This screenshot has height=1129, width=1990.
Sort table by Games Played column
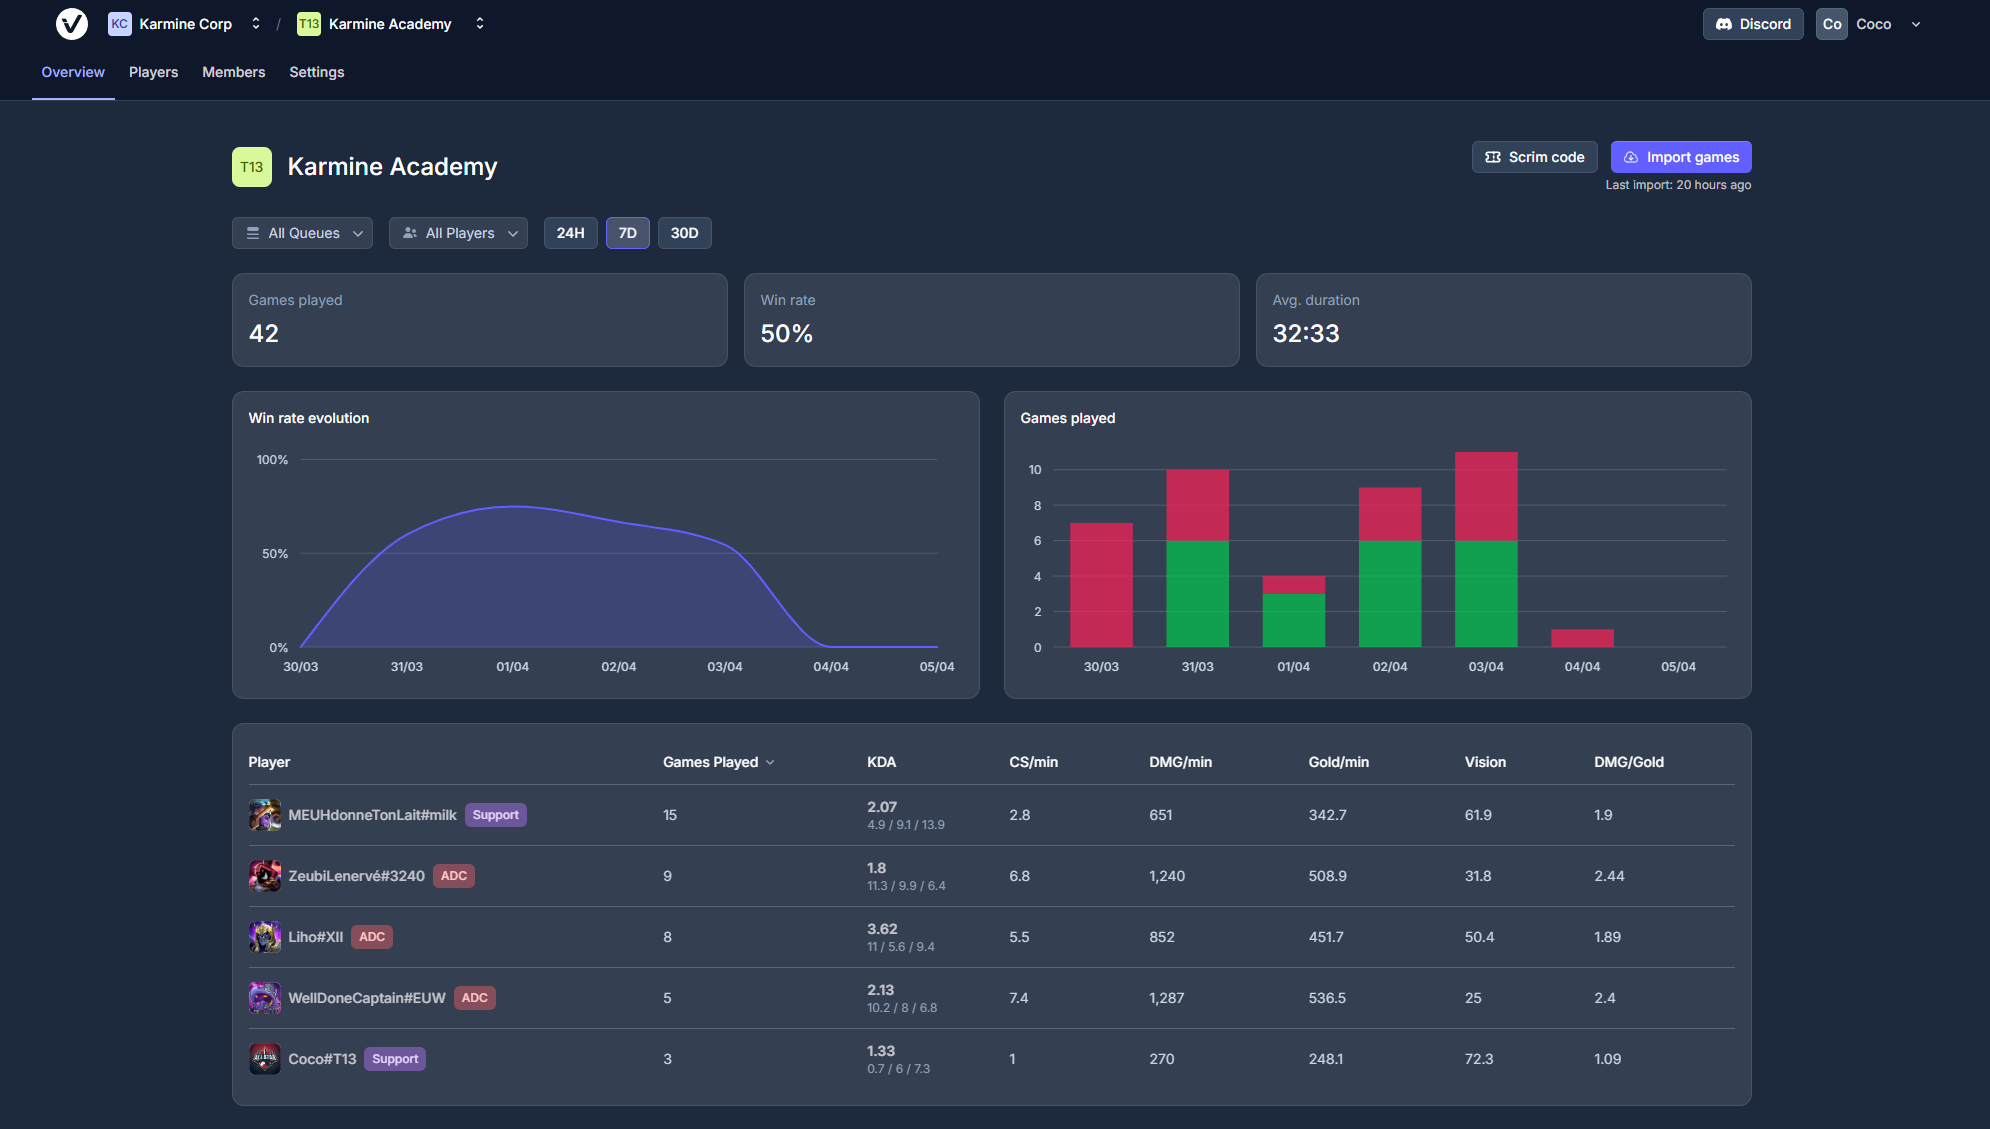click(718, 761)
